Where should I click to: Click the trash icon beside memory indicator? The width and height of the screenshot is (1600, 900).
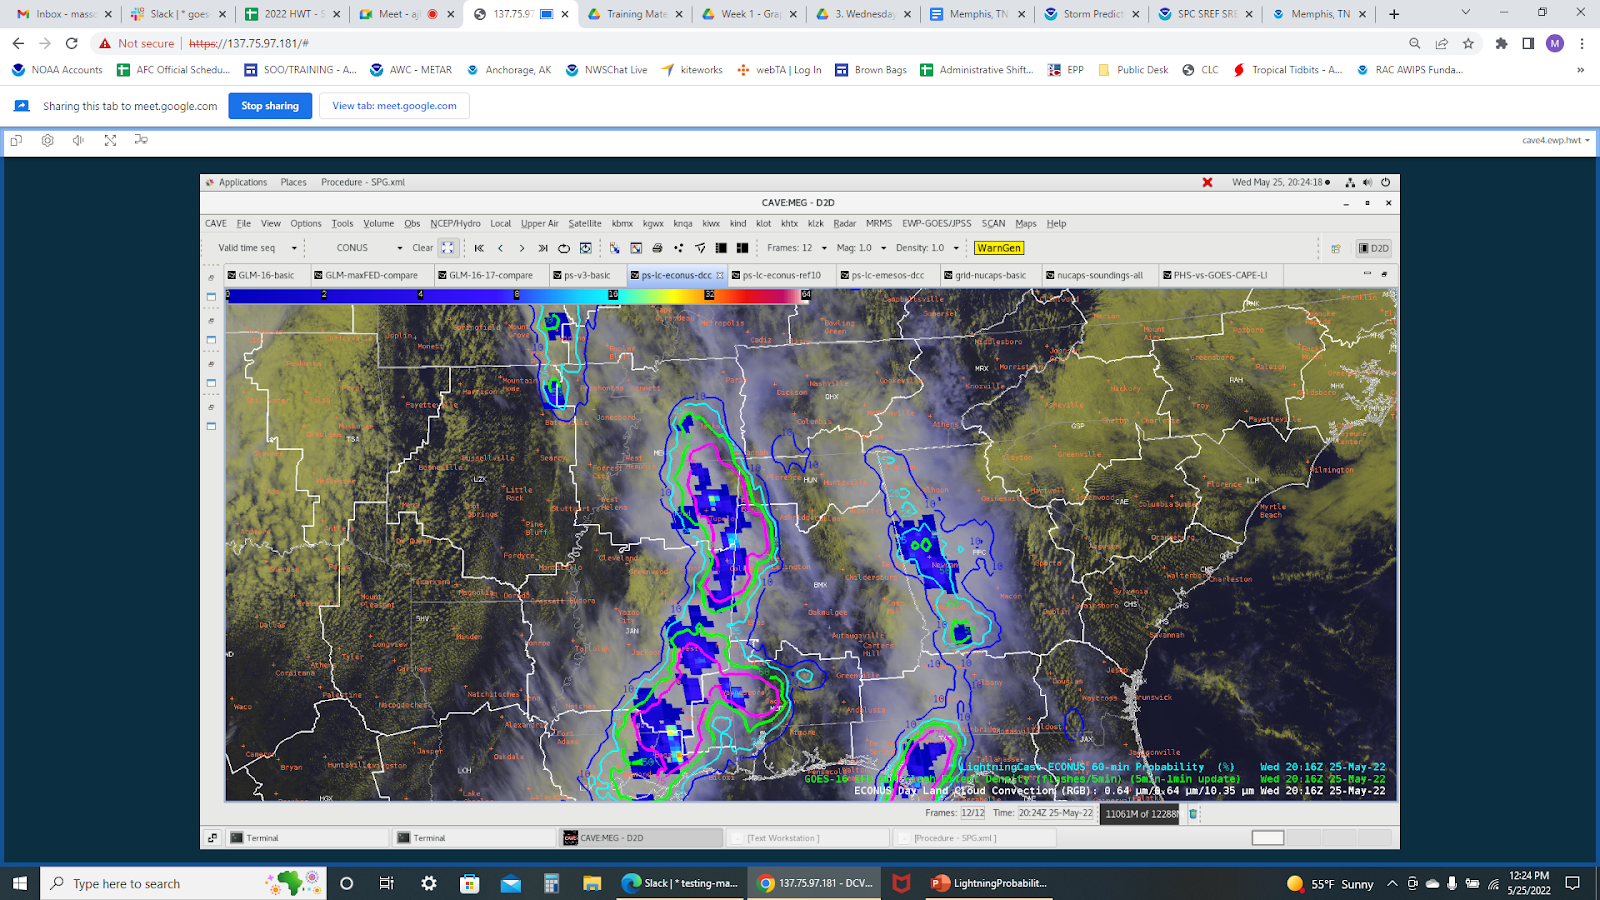1193,814
